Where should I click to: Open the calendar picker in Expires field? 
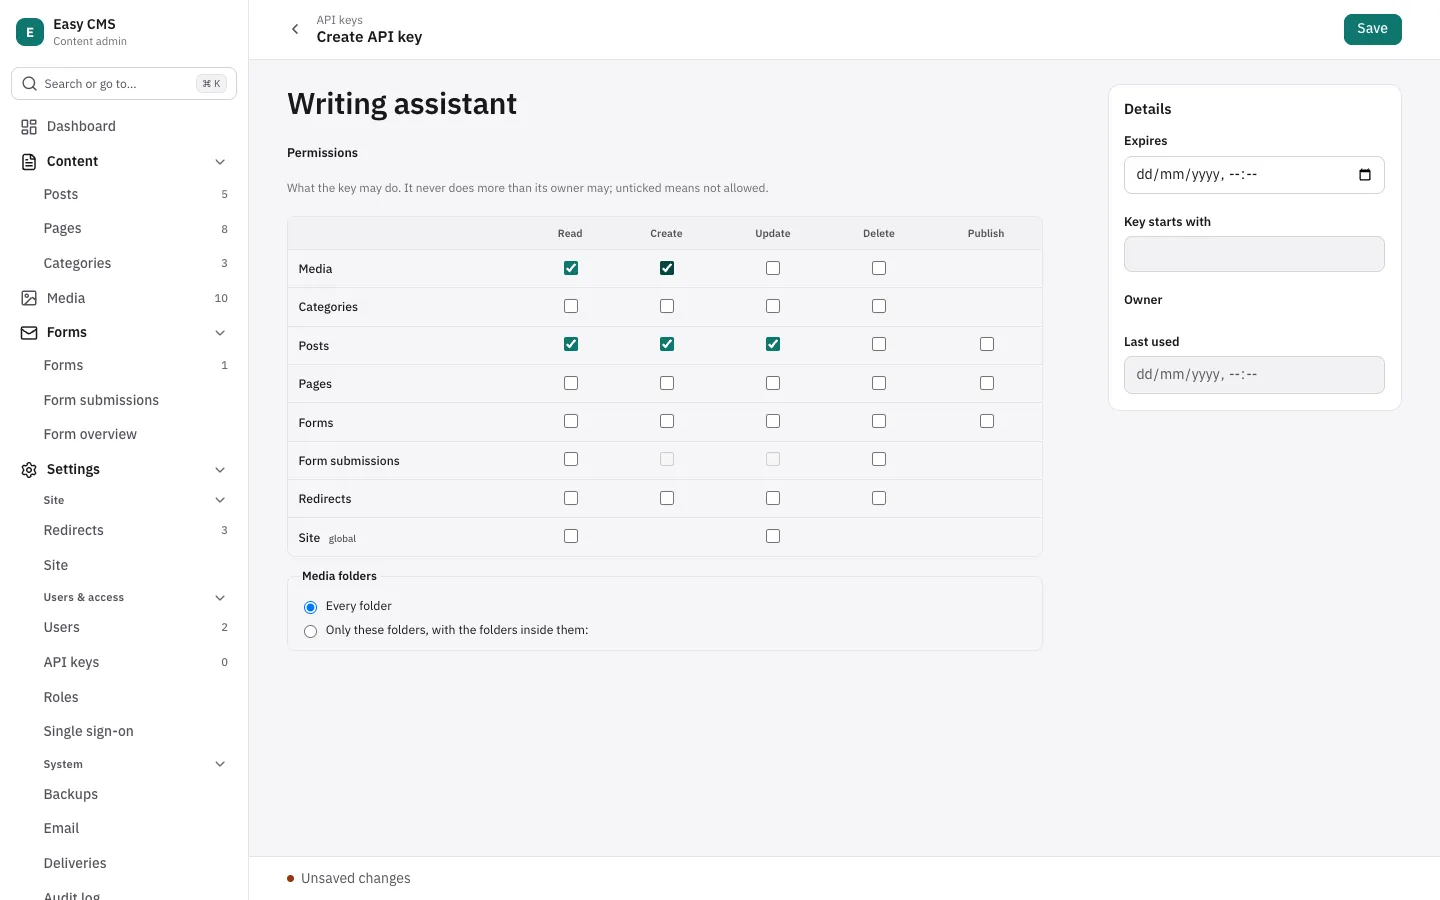pos(1365,175)
